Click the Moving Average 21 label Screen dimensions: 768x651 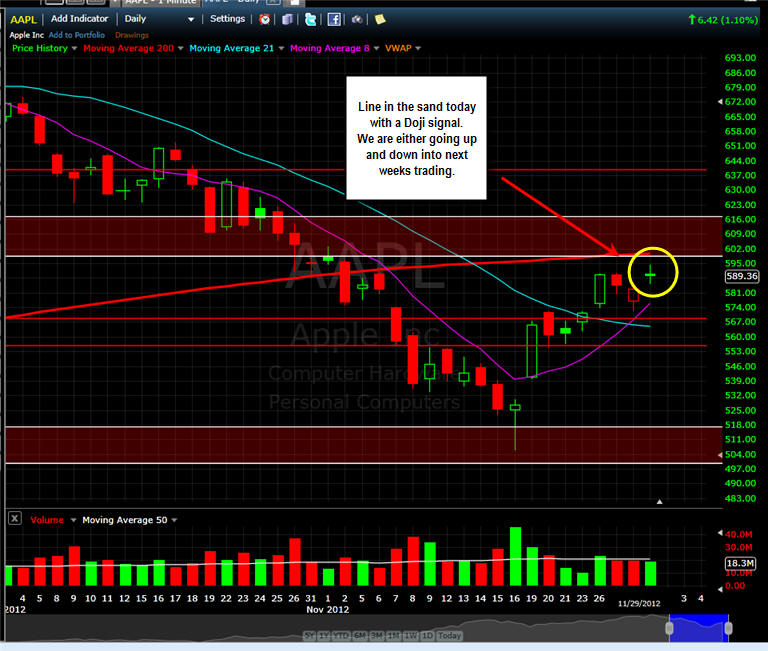(231, 48)
